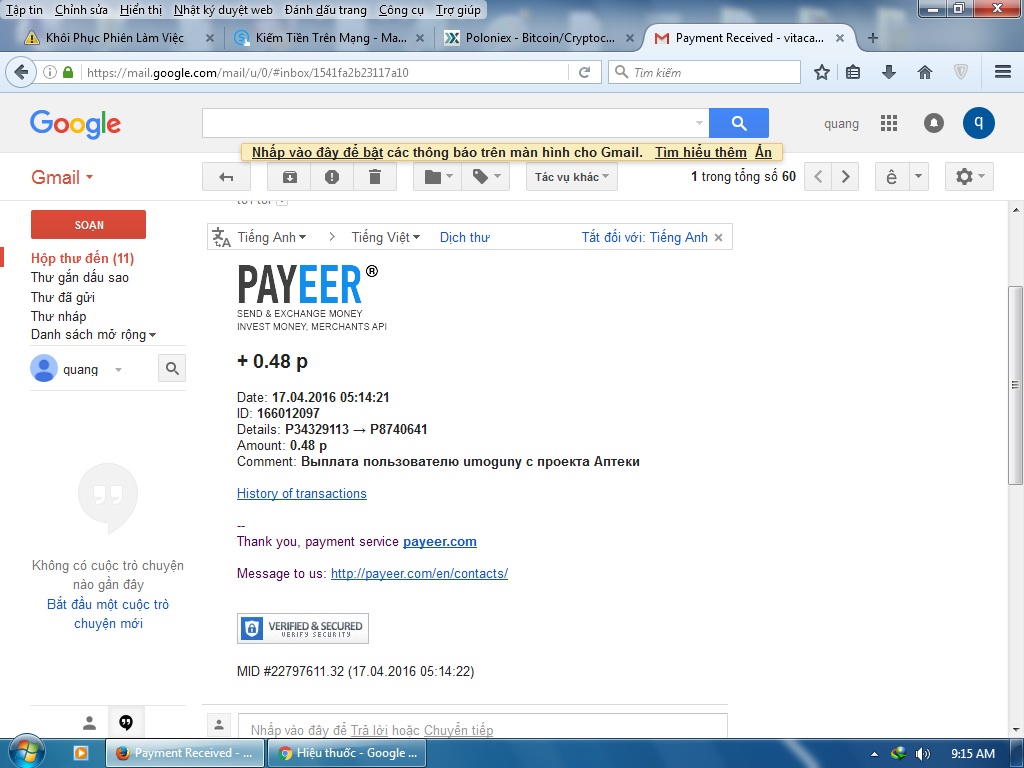Click the page vertical scrollbar thumb

[1015, 385]
